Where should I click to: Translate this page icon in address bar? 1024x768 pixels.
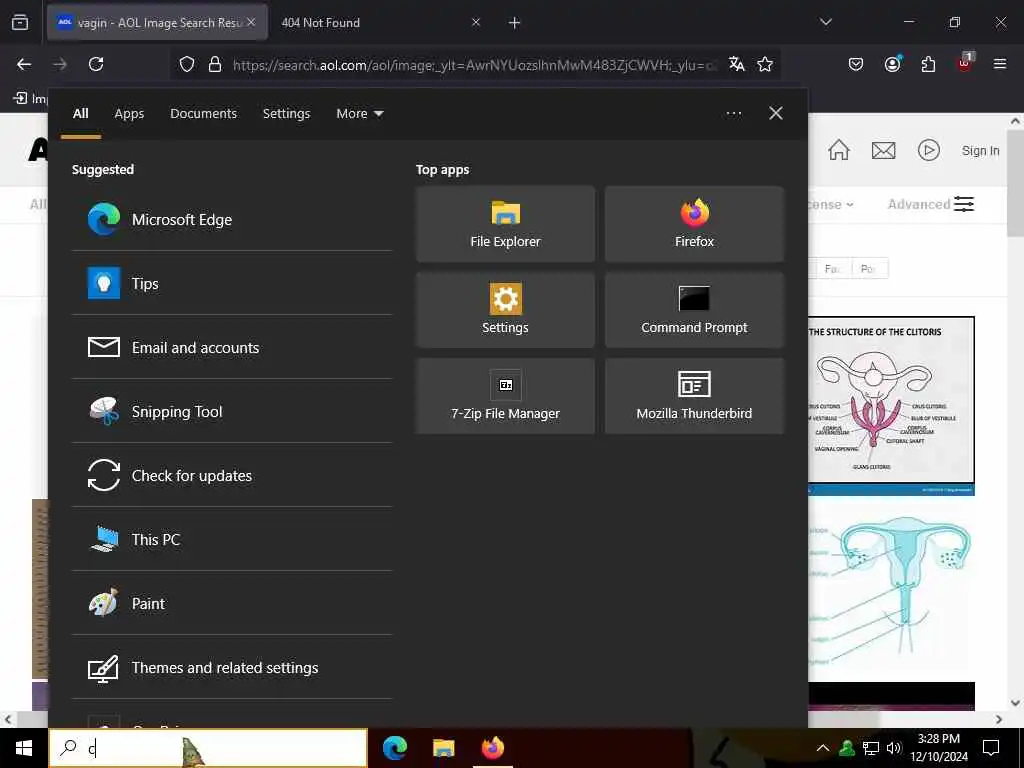click(x=737, y=64)
